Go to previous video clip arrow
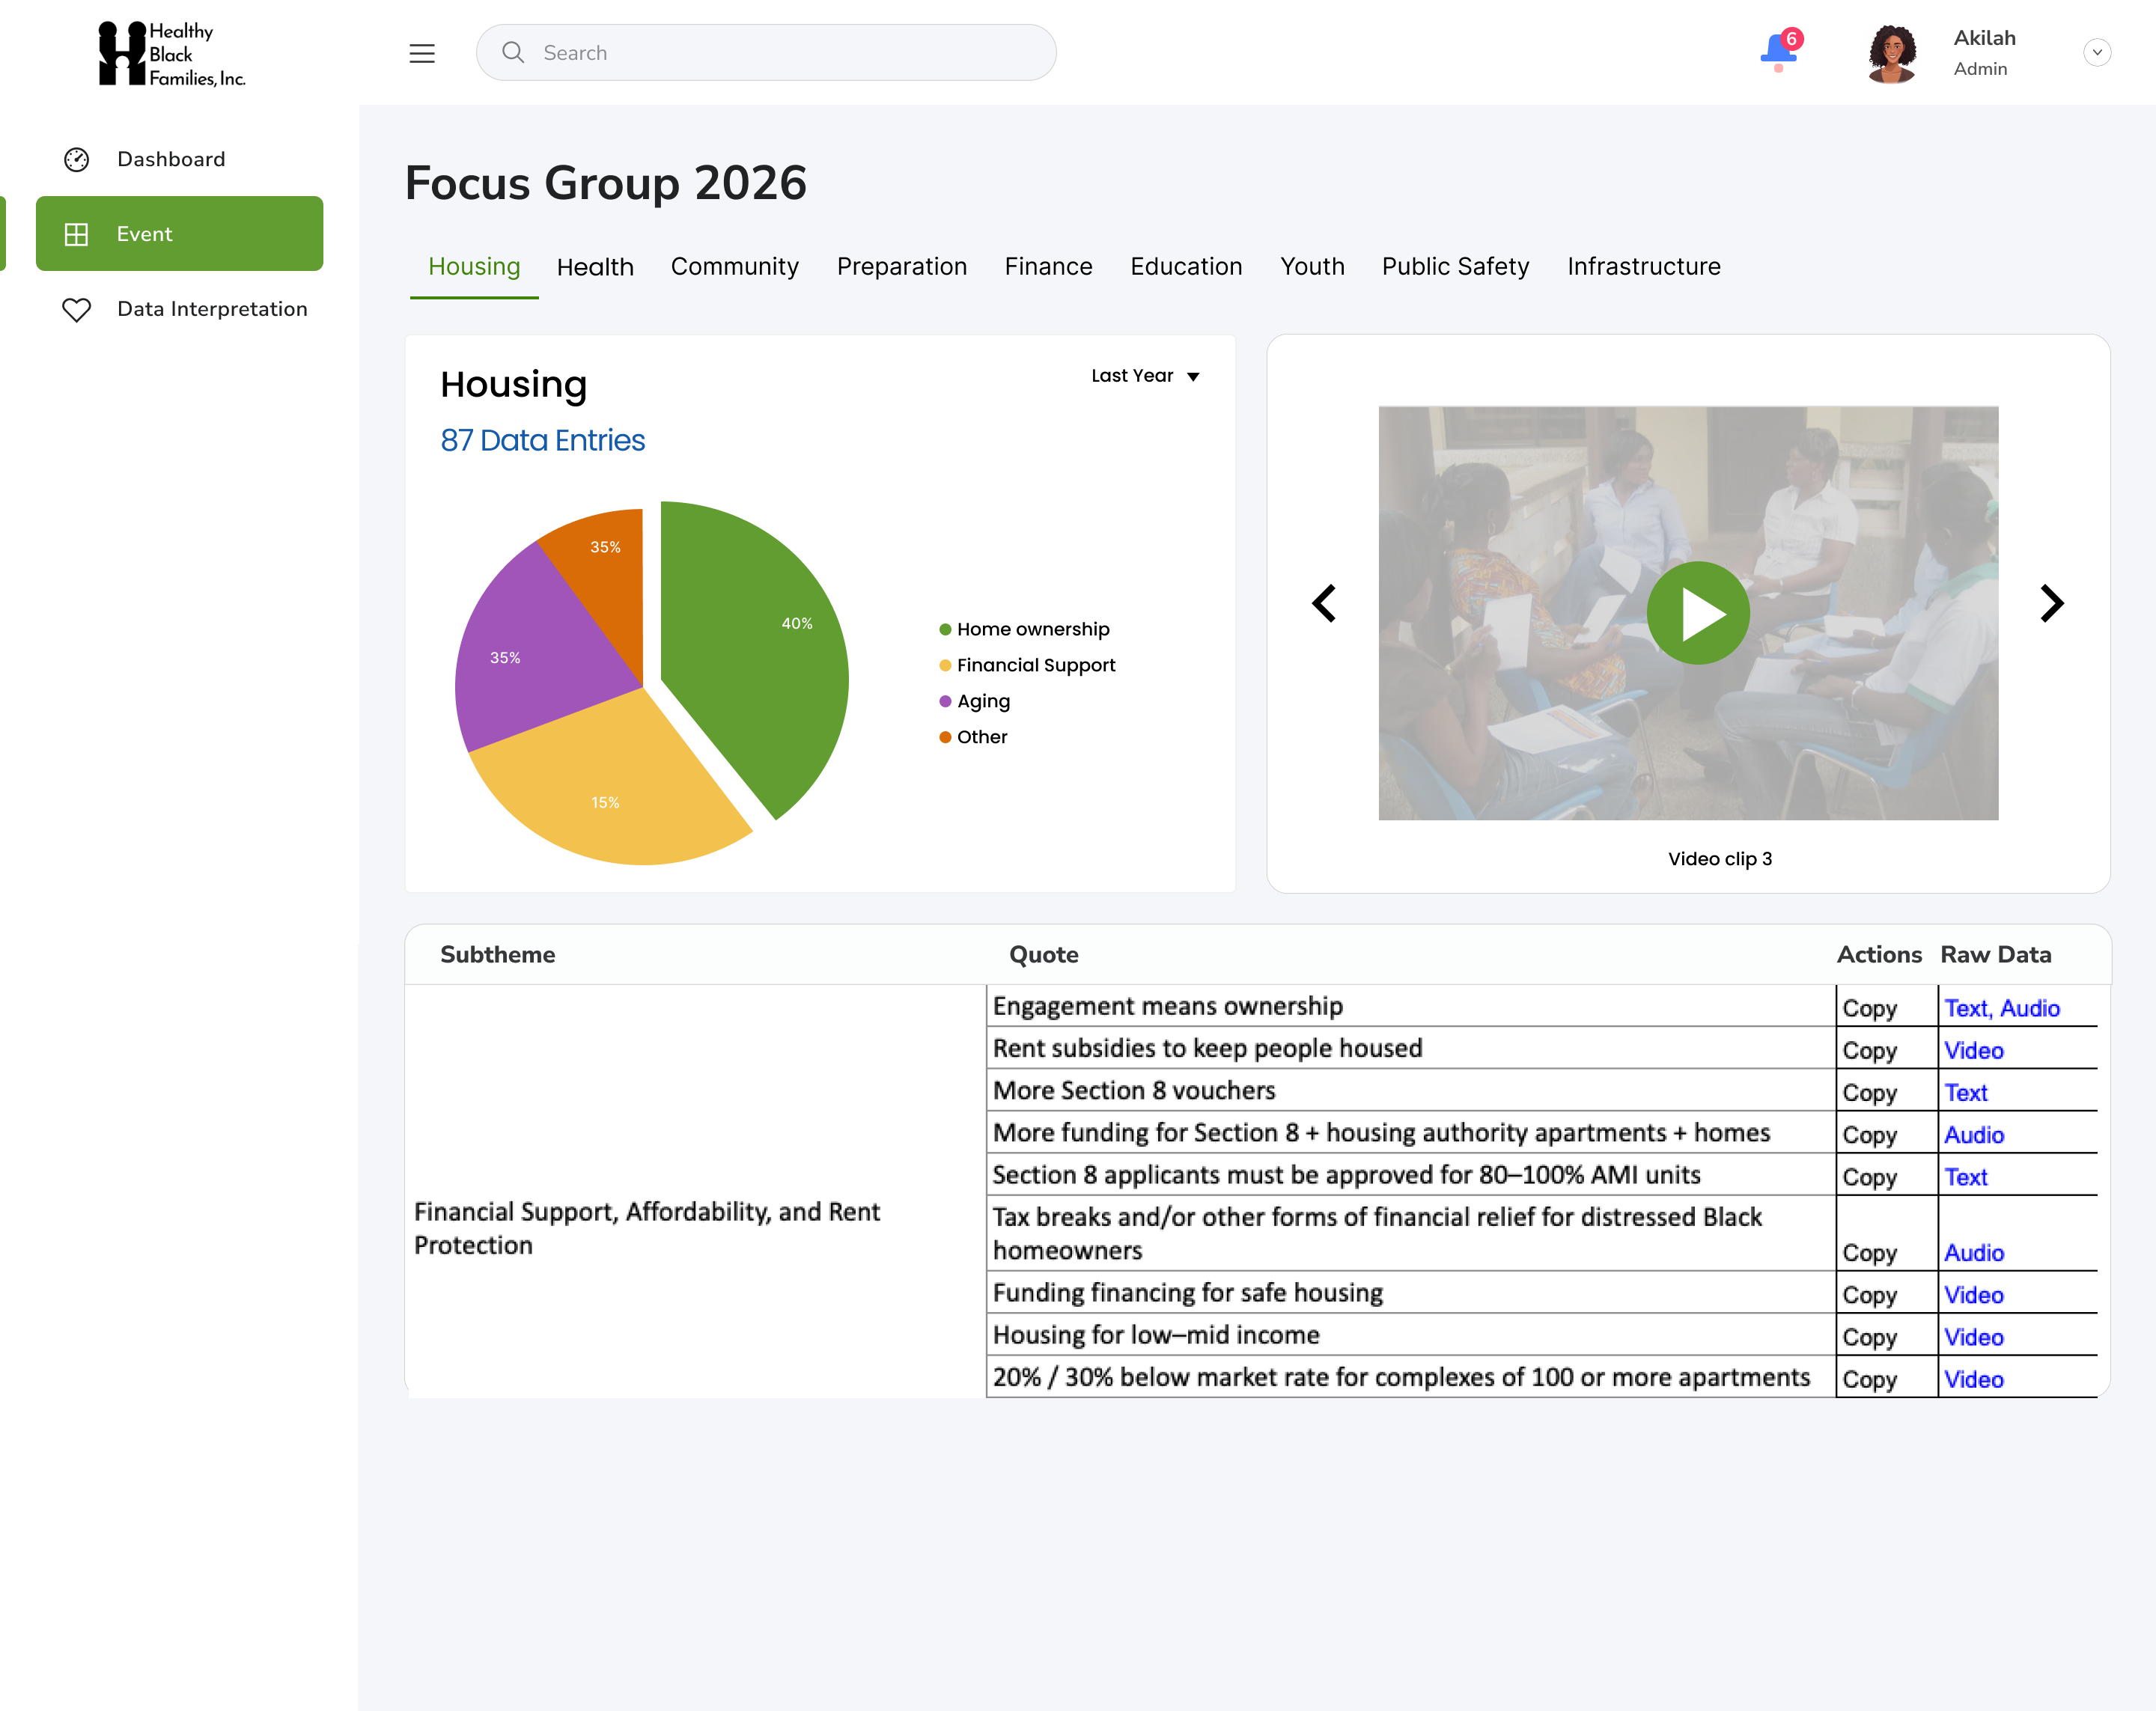The image size is (2156, 1711). [x=1325, y=603]
